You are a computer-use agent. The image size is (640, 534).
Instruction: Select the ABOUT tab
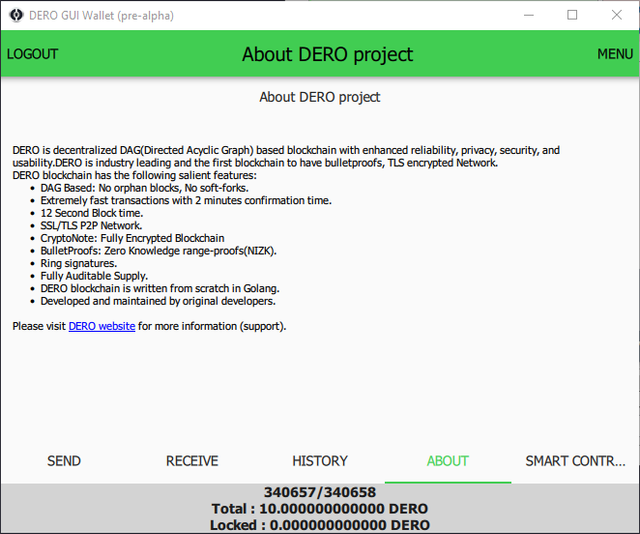click(448, 461)
